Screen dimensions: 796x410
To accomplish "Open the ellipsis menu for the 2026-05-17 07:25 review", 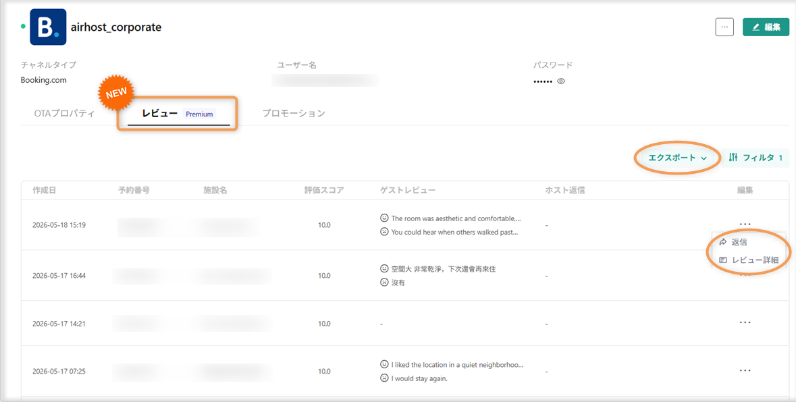I will pyautogui.click(x=745, y=370).
